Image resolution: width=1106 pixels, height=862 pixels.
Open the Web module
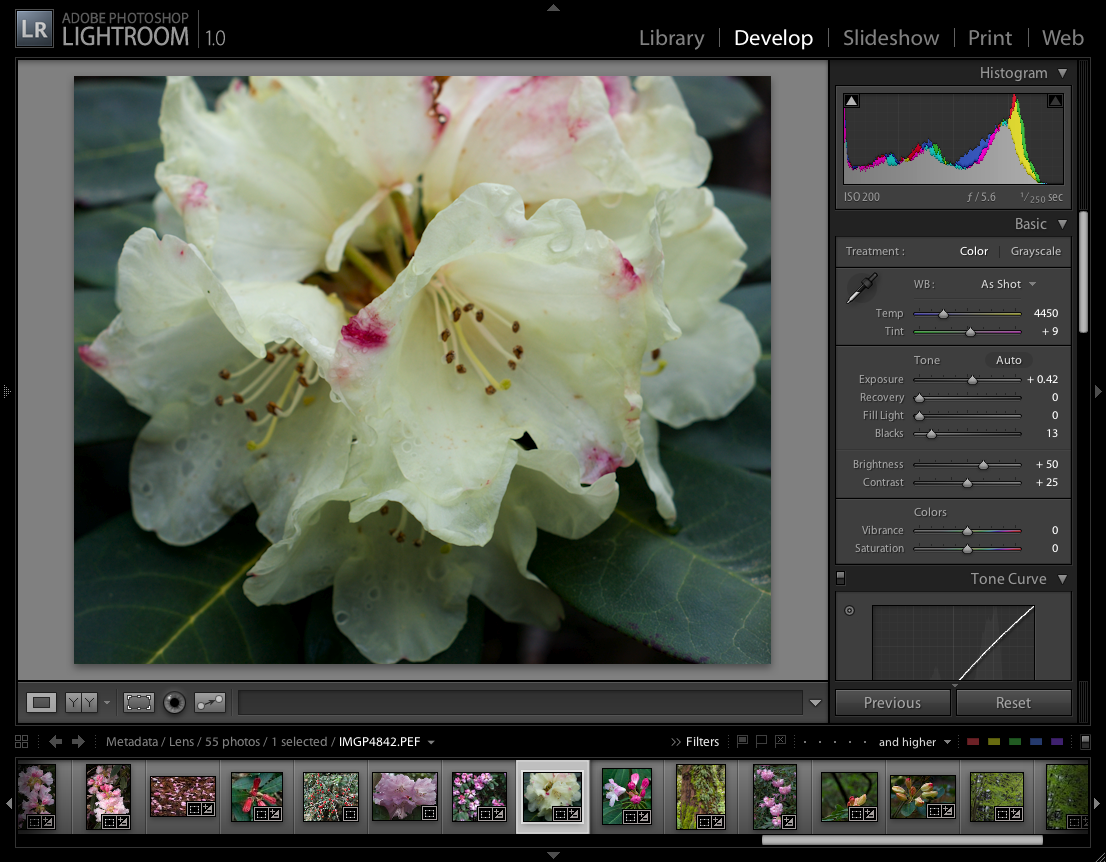point(1062,37)
